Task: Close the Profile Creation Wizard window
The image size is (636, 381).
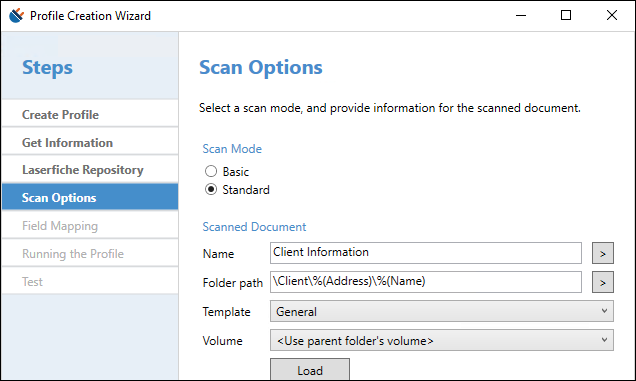Action: pyautogui.click(x=612, y=15)
